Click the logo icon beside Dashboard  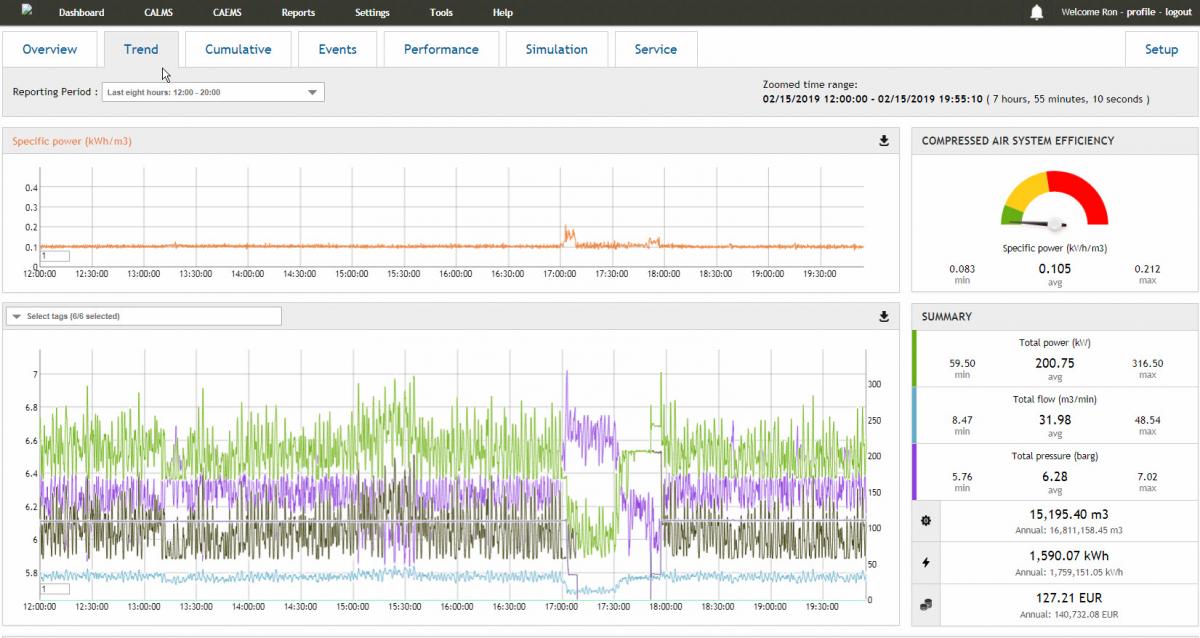coord(26,9)
